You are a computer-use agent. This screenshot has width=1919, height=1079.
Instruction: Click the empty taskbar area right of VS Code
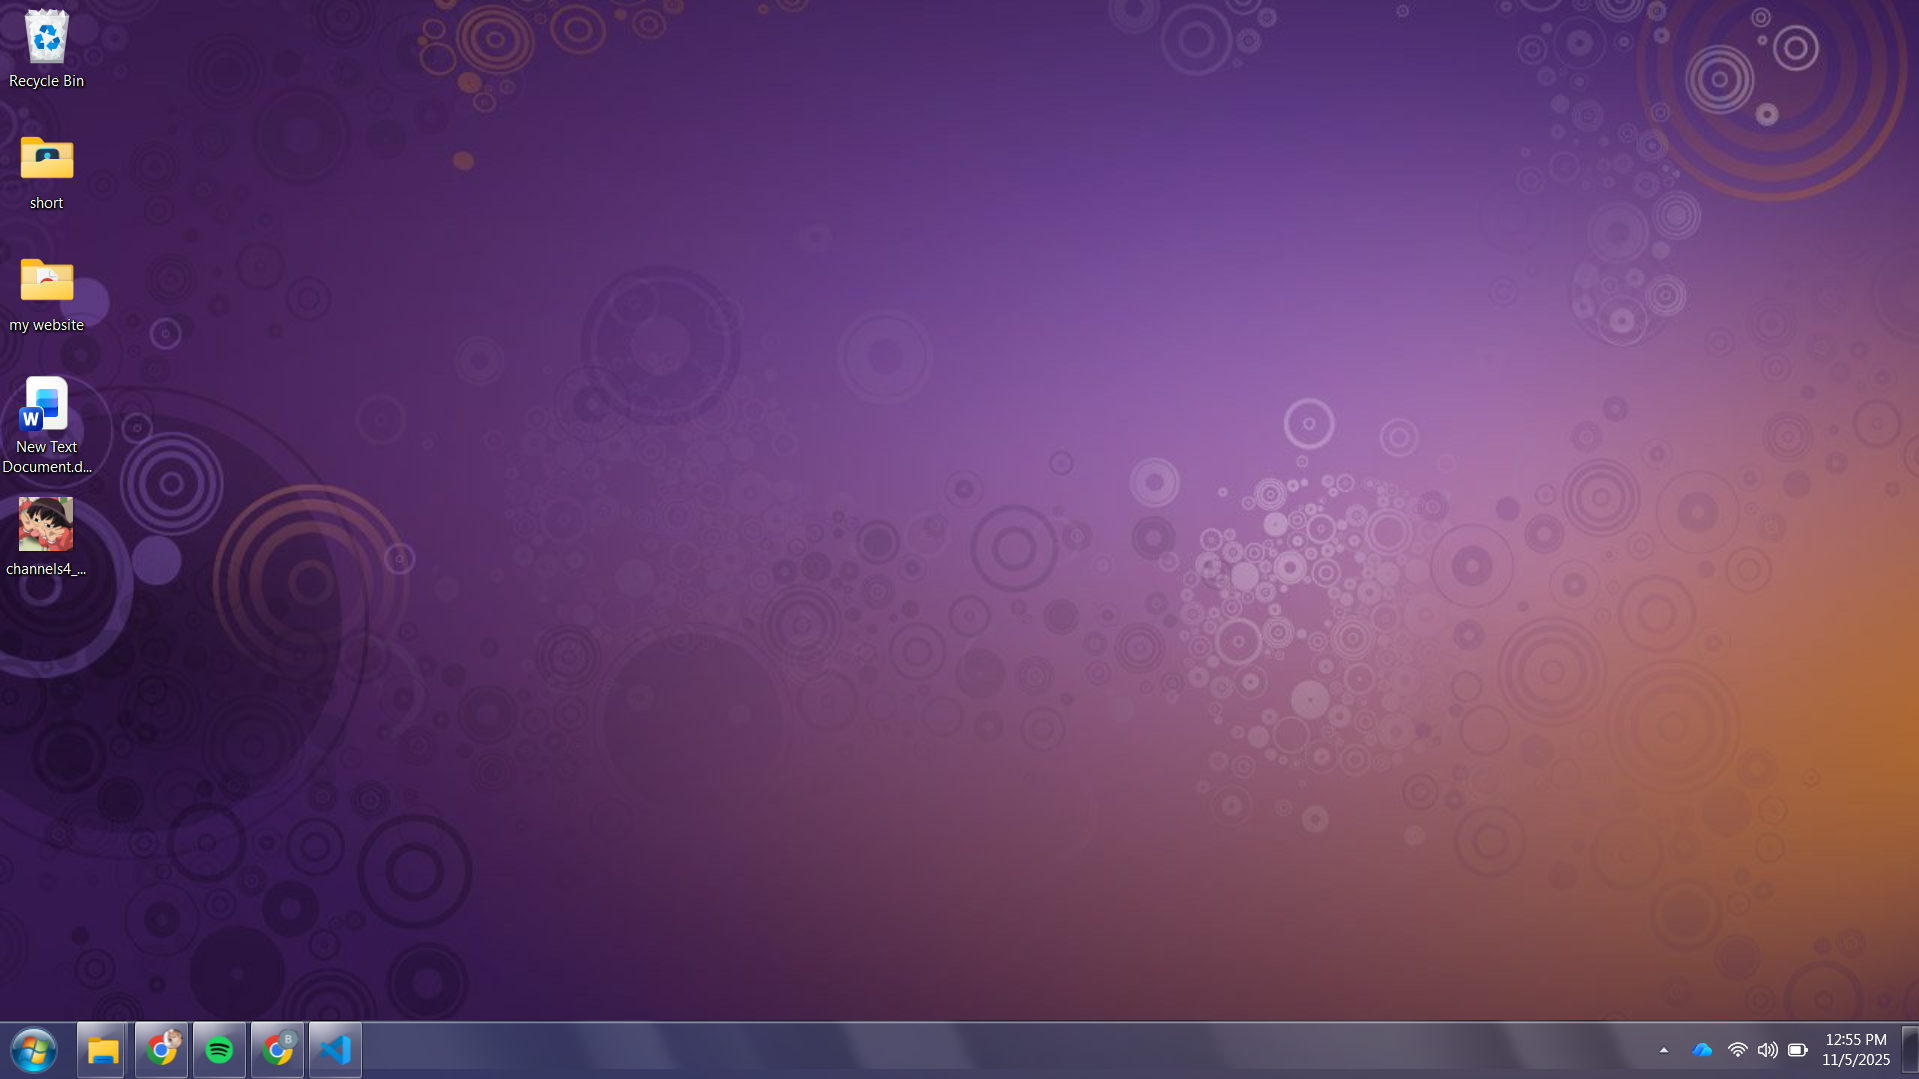click(x=900, y=1050)
